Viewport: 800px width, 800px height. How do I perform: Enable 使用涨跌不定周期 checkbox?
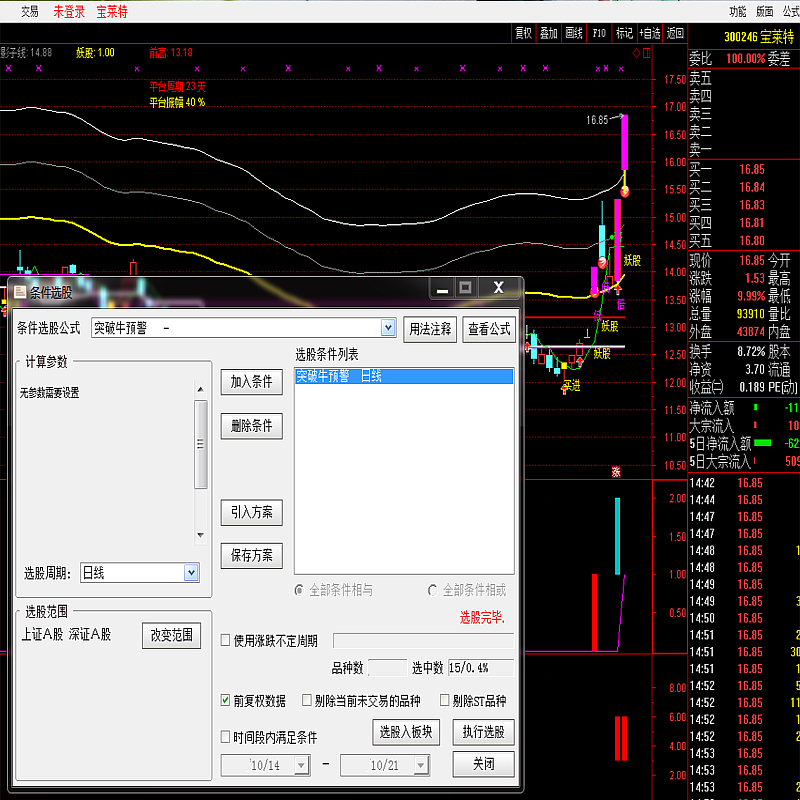(226, 640)
